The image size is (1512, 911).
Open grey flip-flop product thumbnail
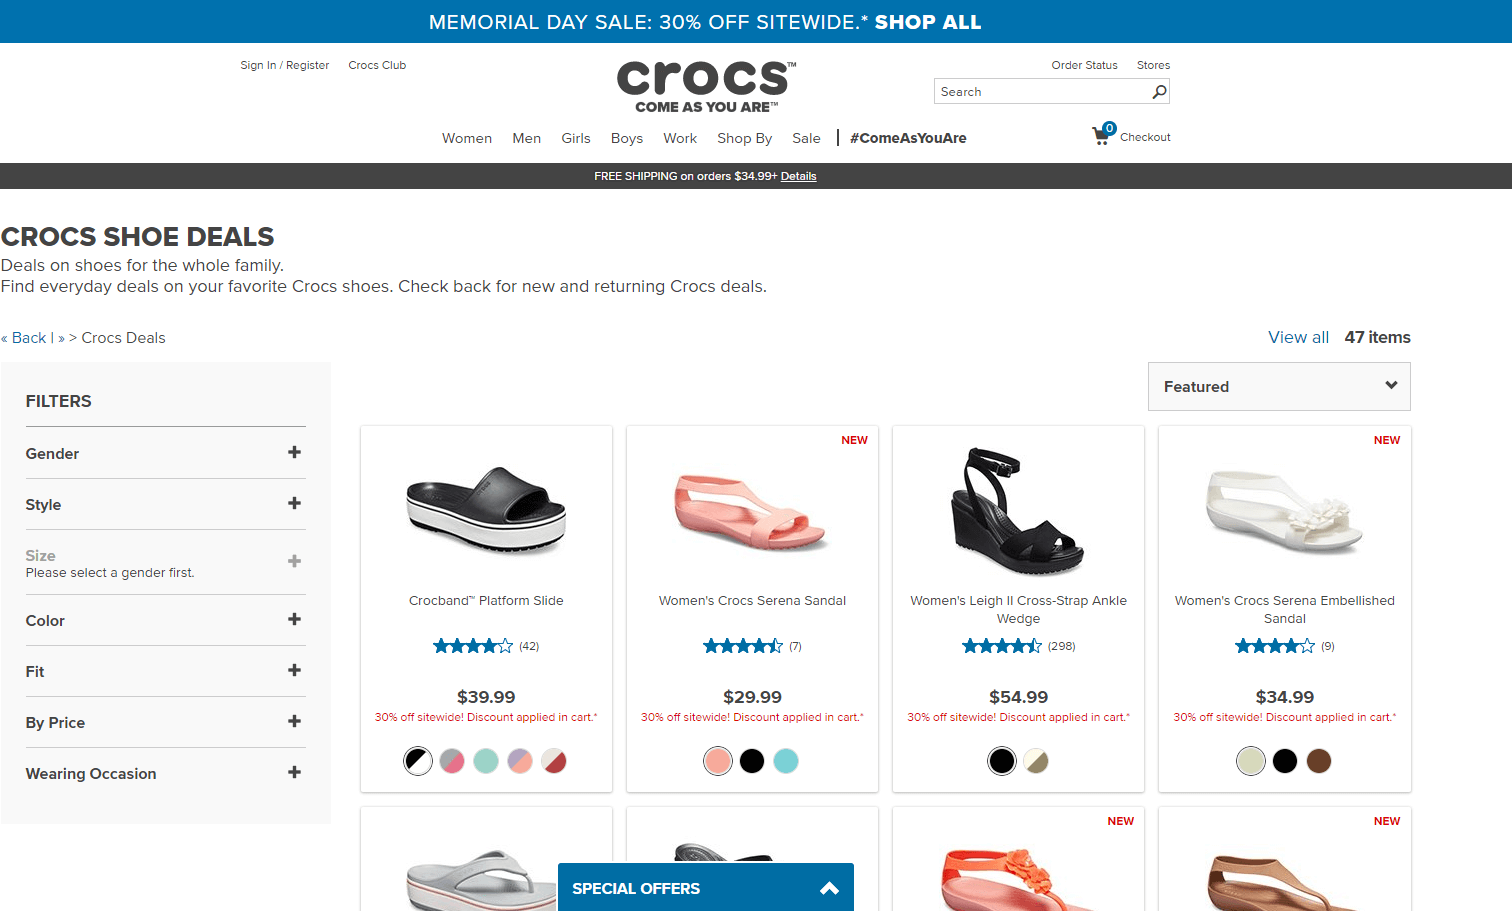click(x=482, y=880)
